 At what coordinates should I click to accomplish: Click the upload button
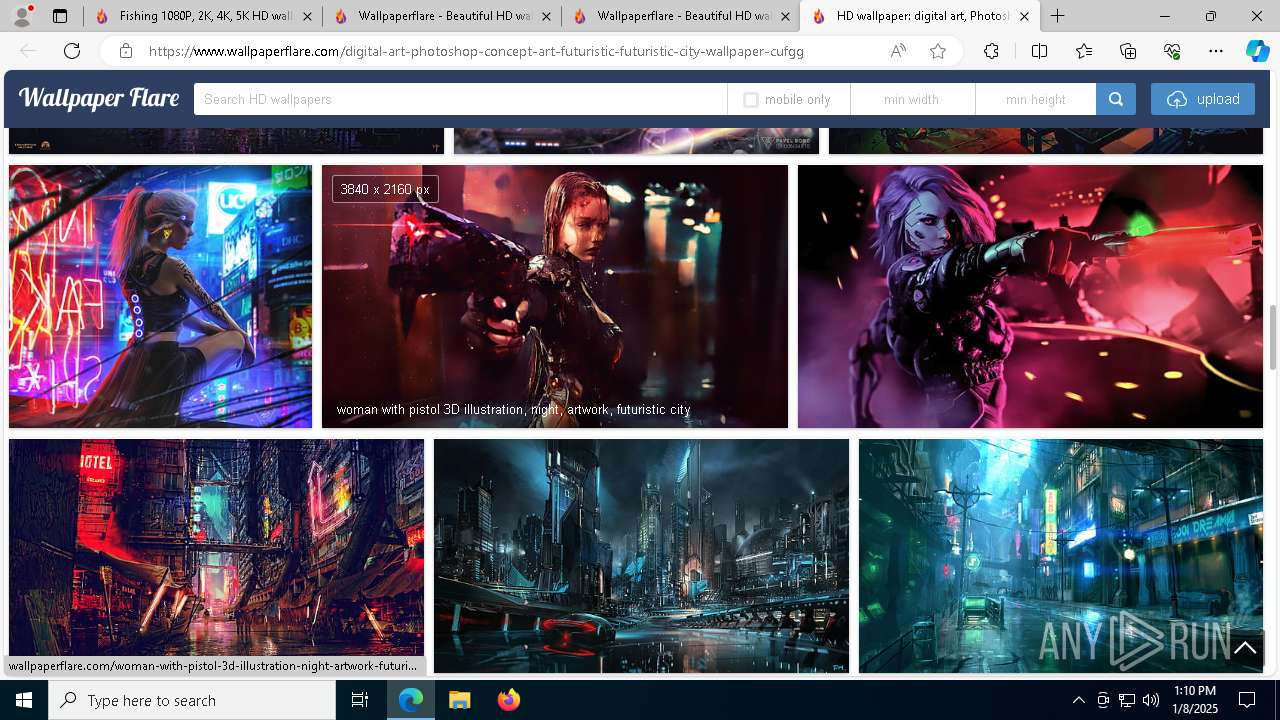(1203, 99)
